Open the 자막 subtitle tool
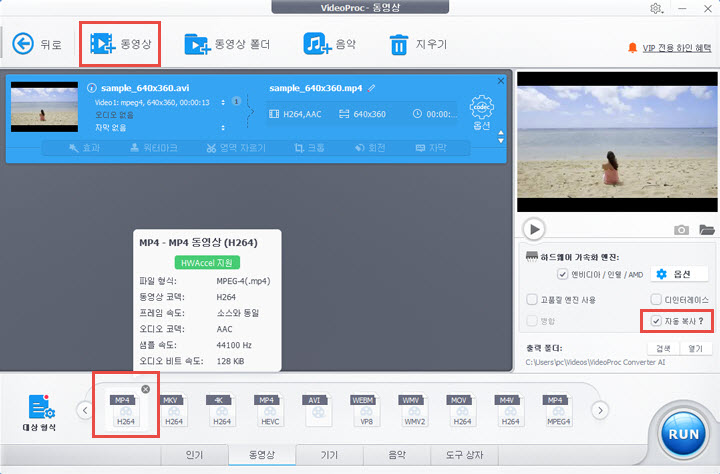Viewport: 720px width, 474px height. (x=431, y=148)
